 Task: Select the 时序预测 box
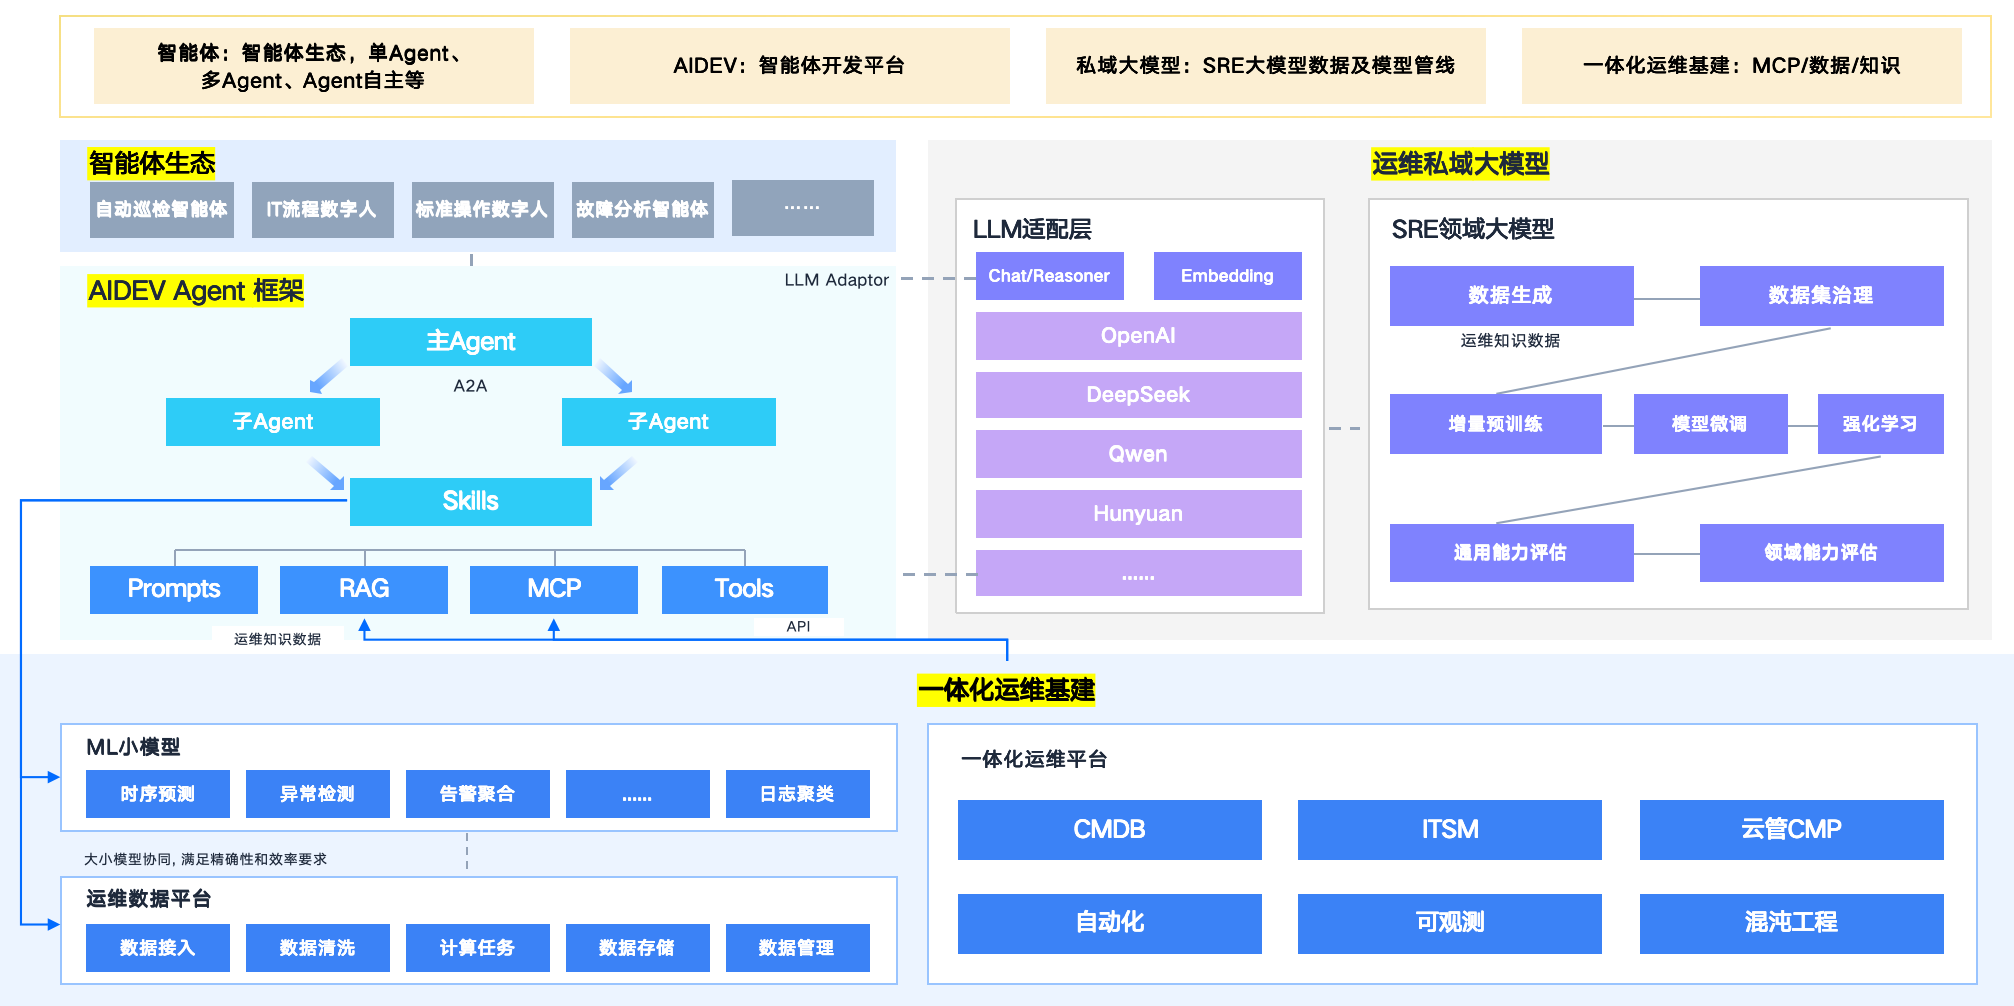(157, 794)
